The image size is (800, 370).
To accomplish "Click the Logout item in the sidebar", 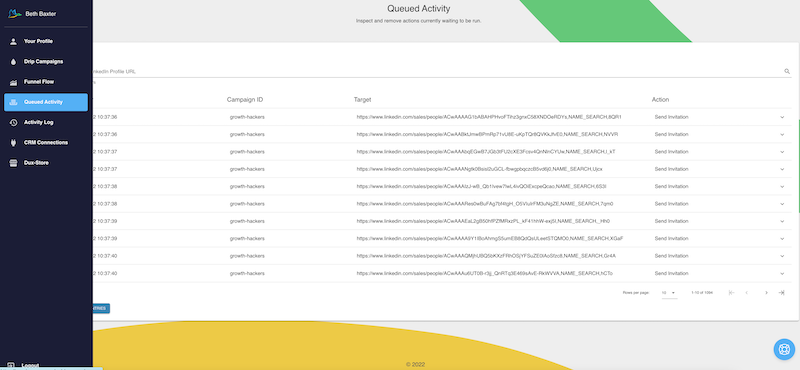I will (x=31, y=365).
